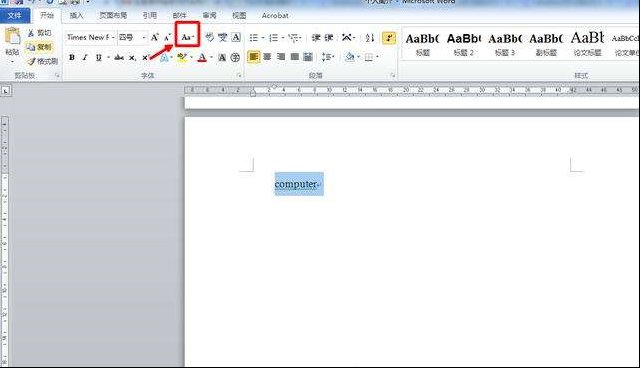Expand the Font dialog launcher
Screen dimensions: 640x368
(x=239, y=75)
